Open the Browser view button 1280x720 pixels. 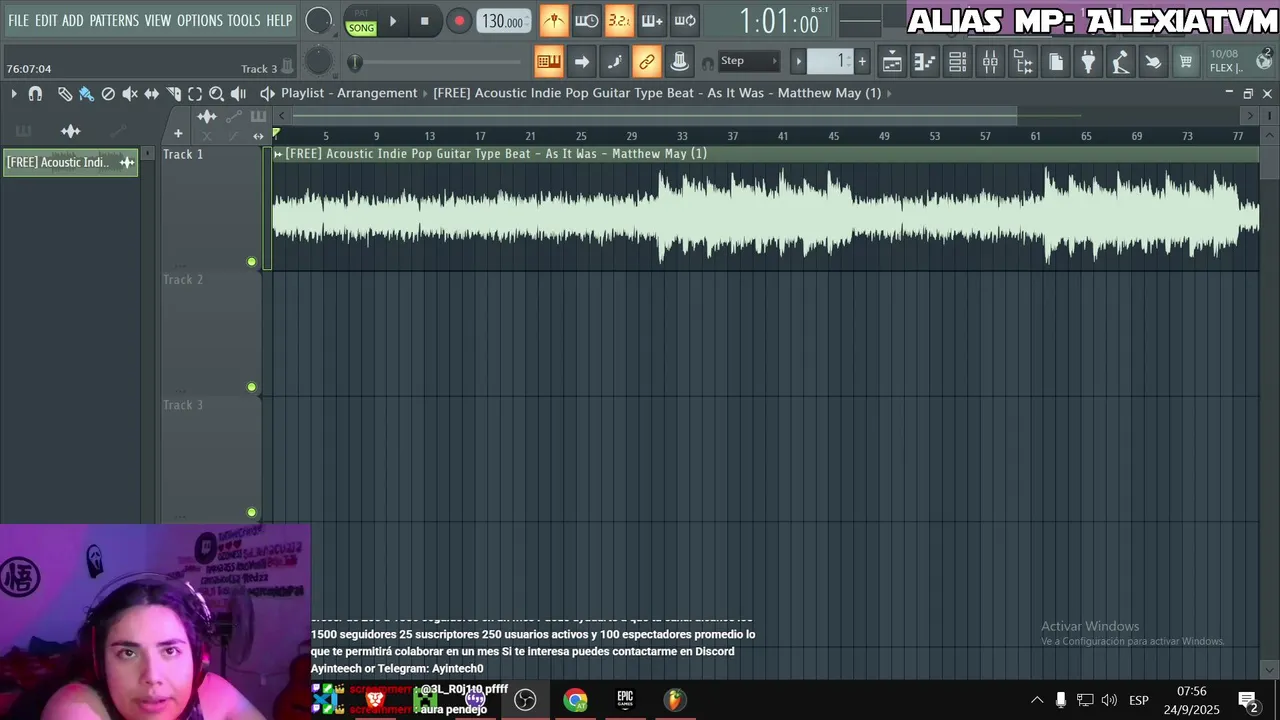point(1023,62)
